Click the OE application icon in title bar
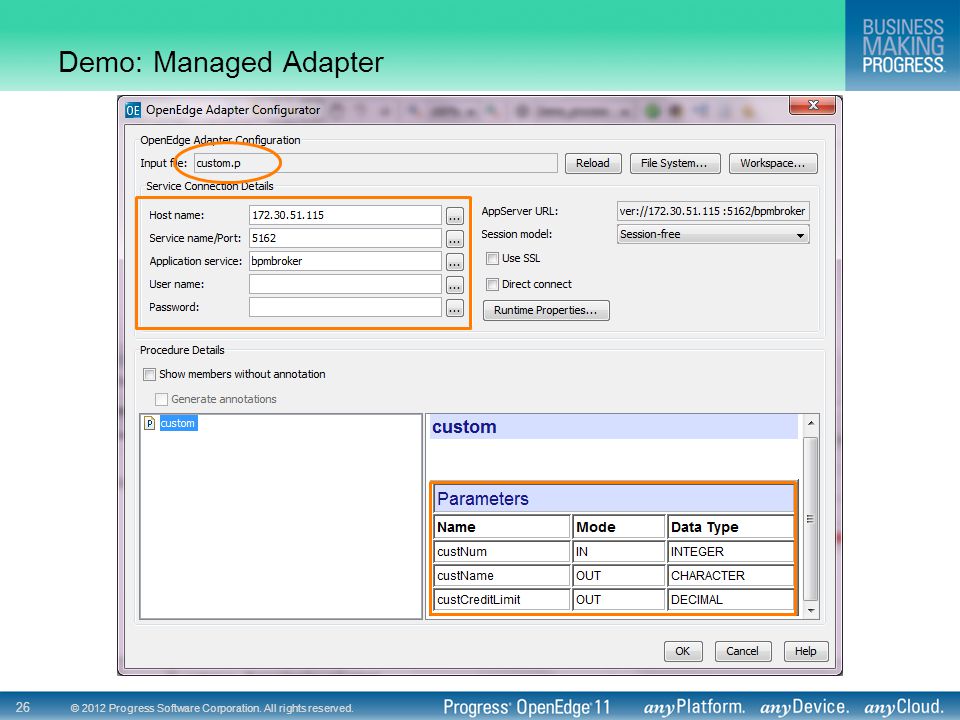 pos(133,110)
